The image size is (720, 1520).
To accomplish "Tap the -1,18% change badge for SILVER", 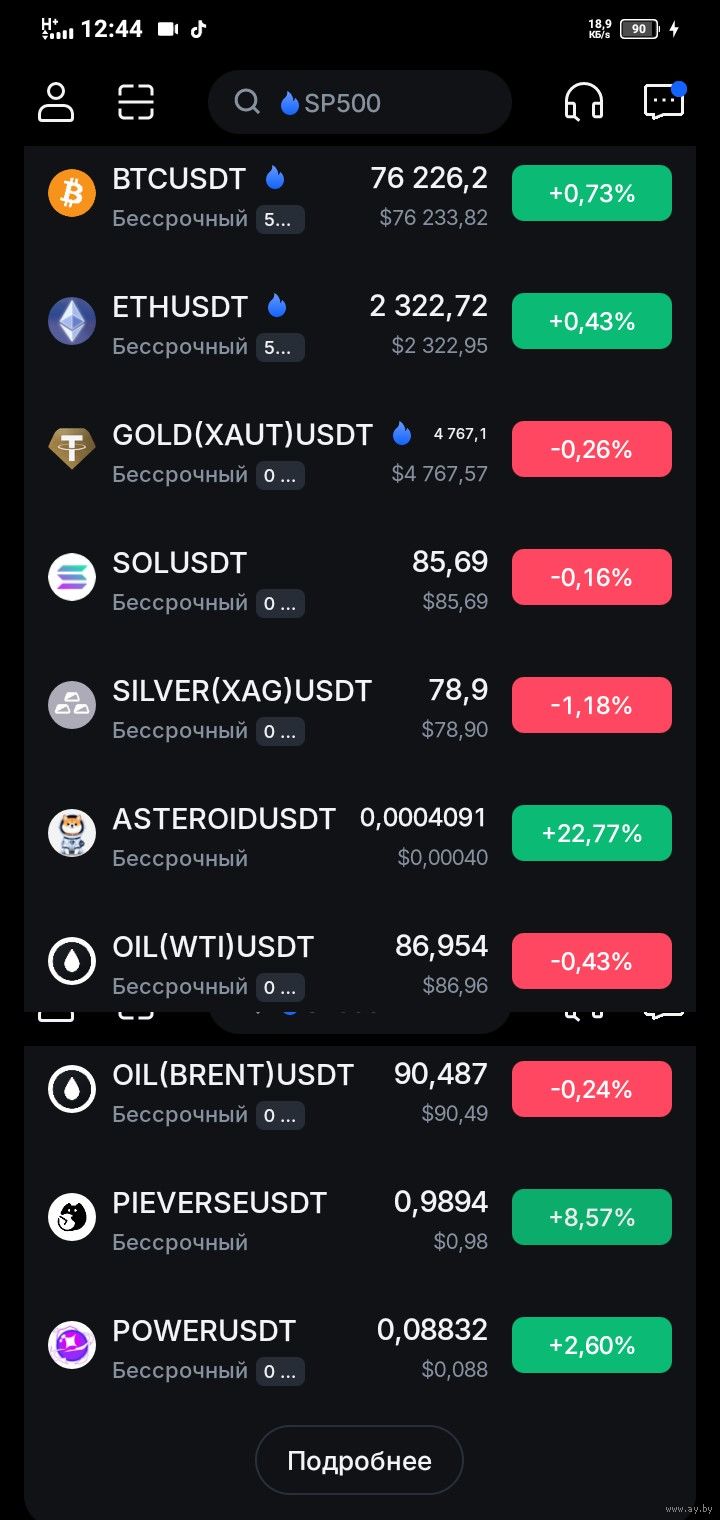I will coord(592,705).
